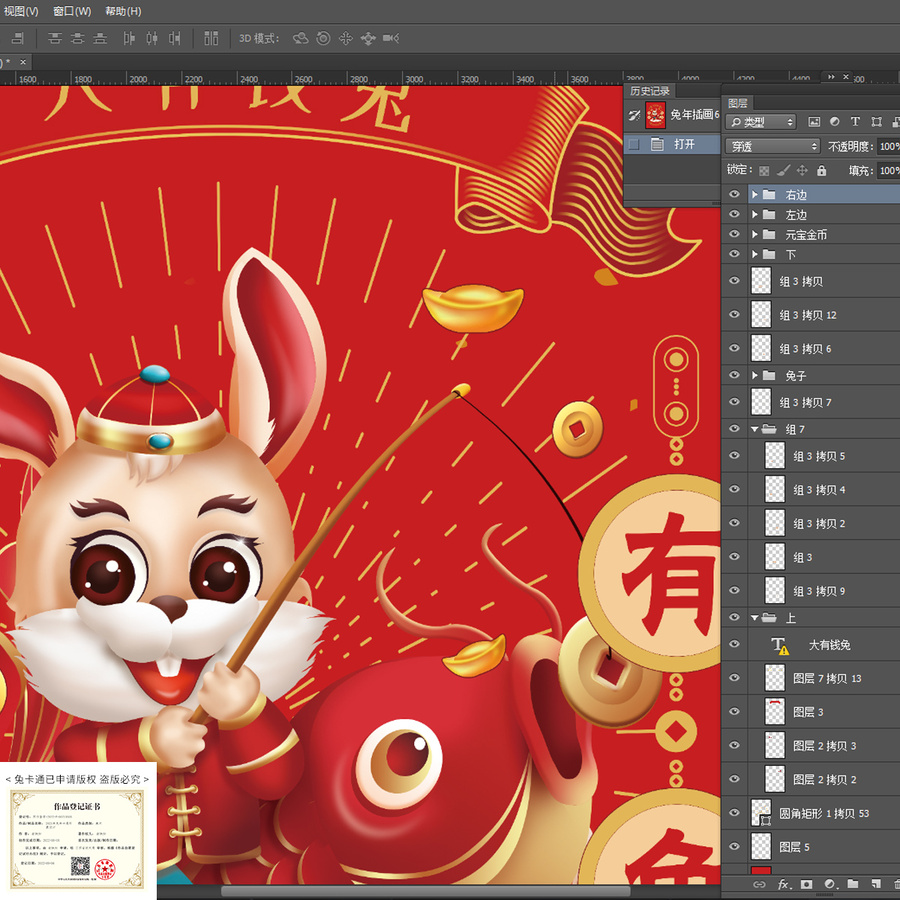Select the 3D slide mode icon
Viewport: 900px width, 900px height.
point(368,38)
